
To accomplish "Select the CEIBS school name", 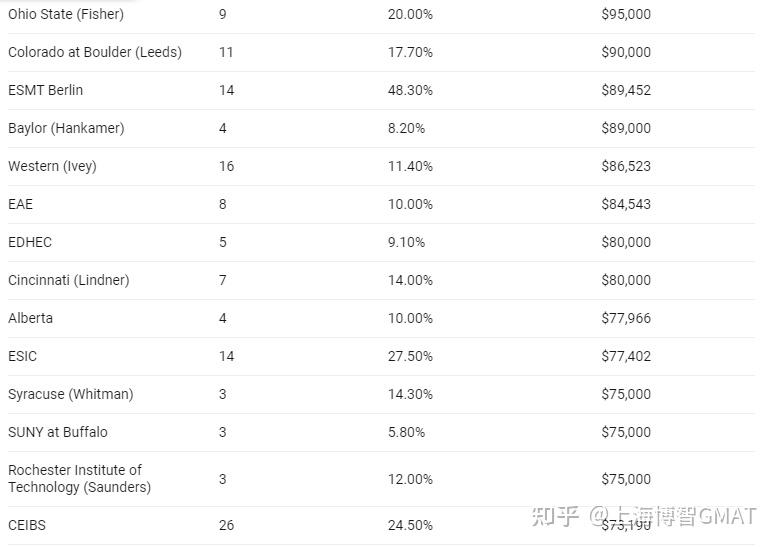I will click(27, 525).
